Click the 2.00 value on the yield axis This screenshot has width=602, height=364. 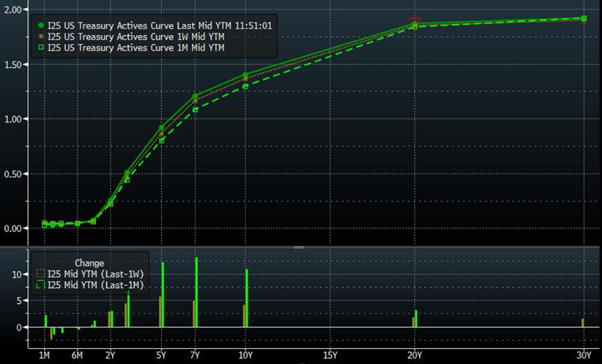13,9
